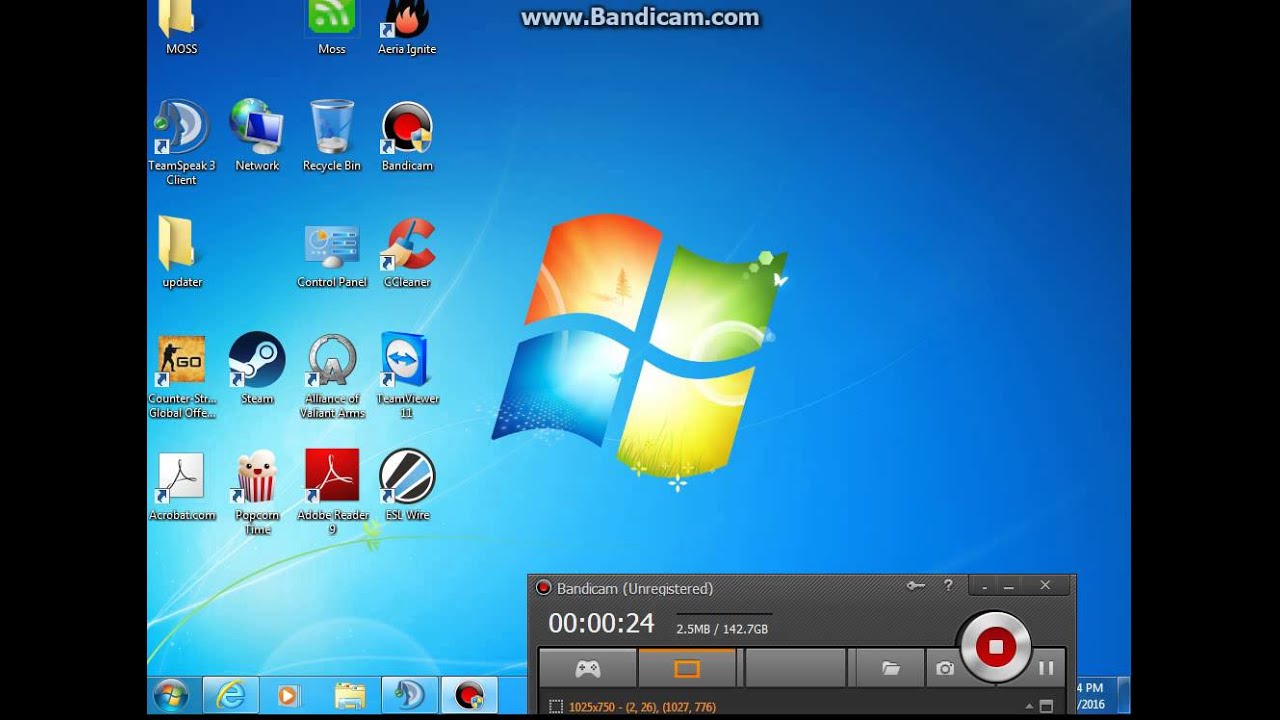This screenshot has width=1280, height=720.
Task: Select the Acrobat.com desktop shortcut
Action: (x=182, y=485)
